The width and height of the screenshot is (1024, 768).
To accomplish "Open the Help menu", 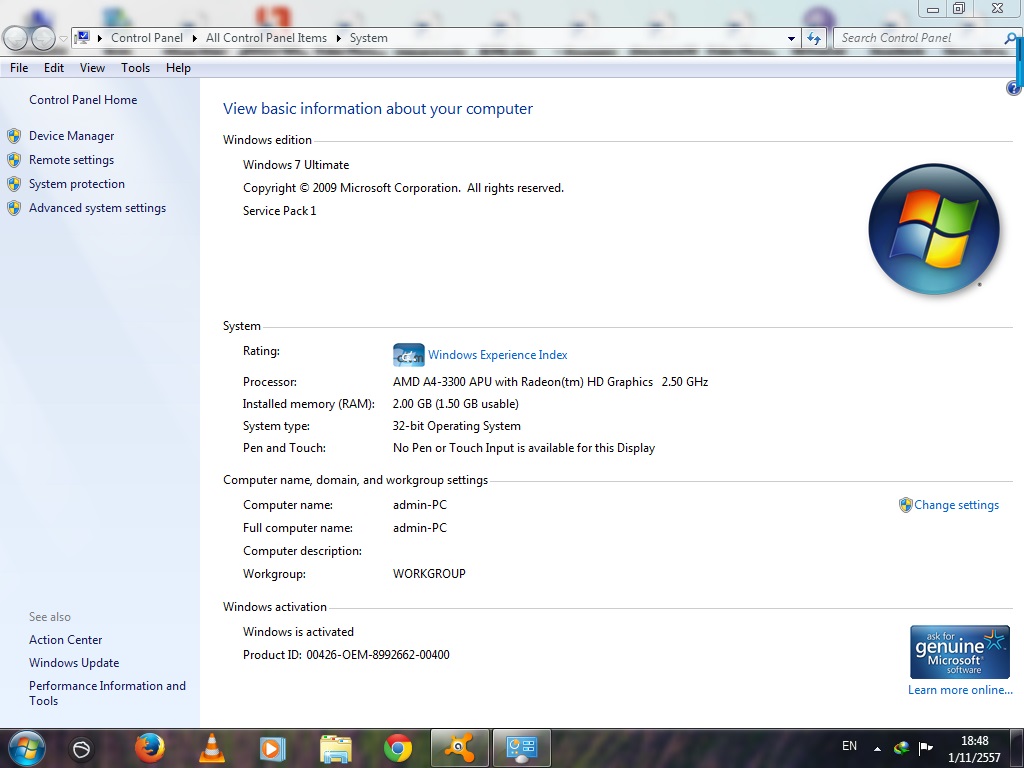I will (178, 68).
